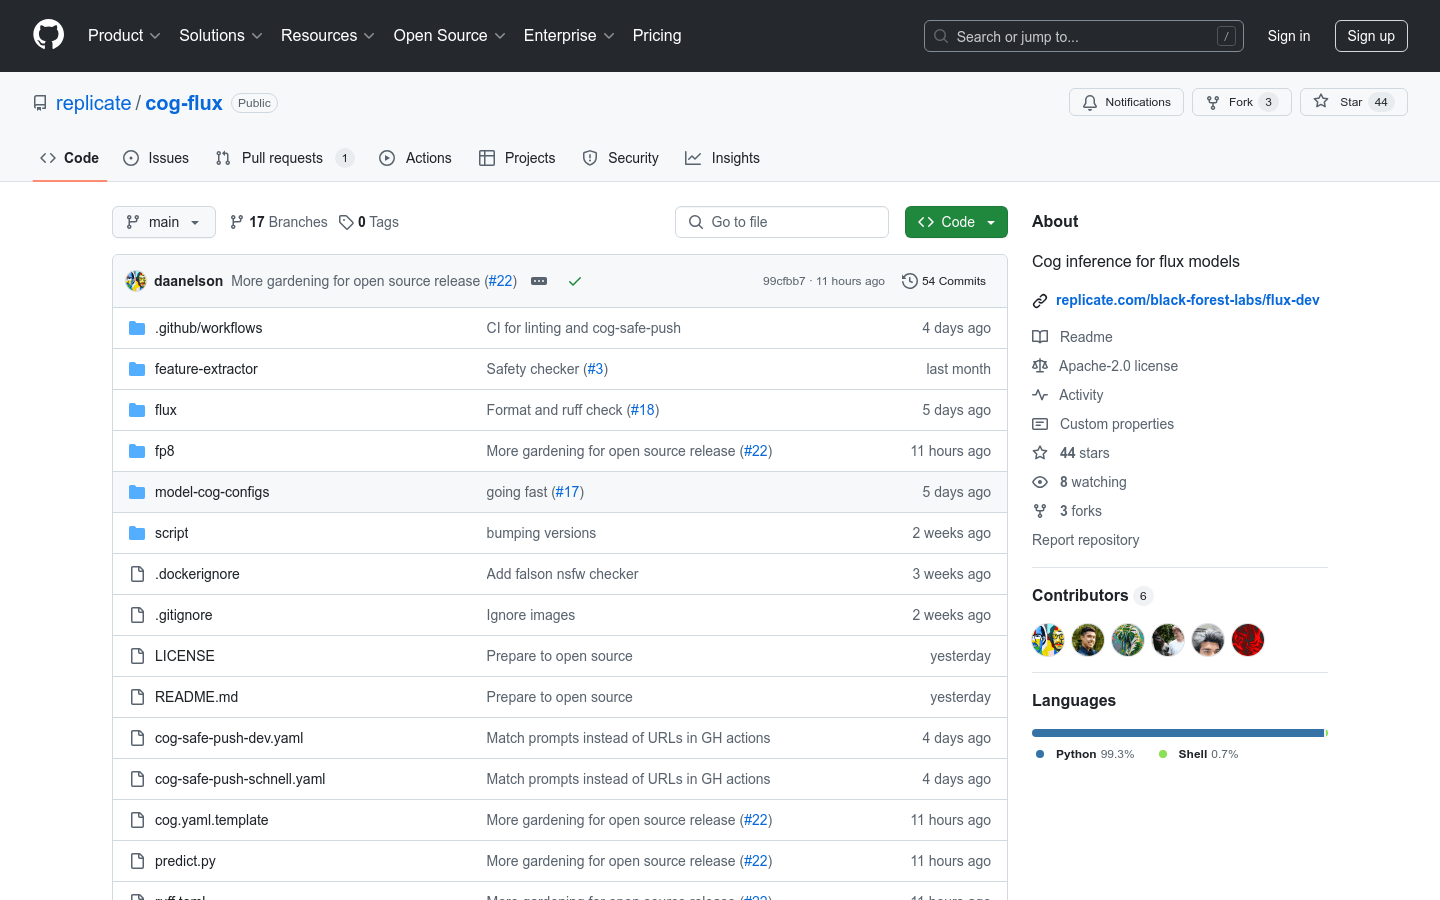The width and height of the screenshot is (1440, 900).
Task: Open the model-cog-configs folder
Action: (212, 492)
